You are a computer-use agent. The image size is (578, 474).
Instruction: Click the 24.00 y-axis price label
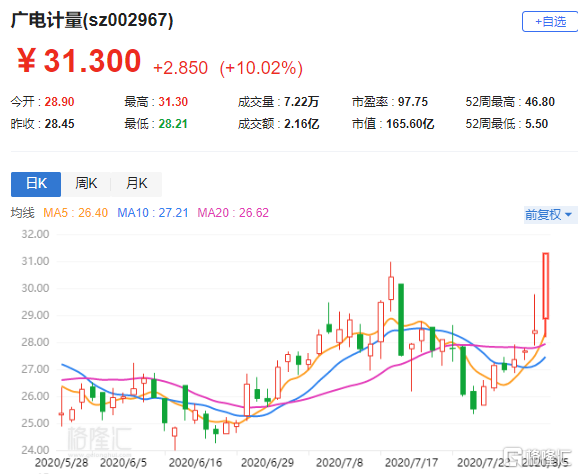coord(35,450)
